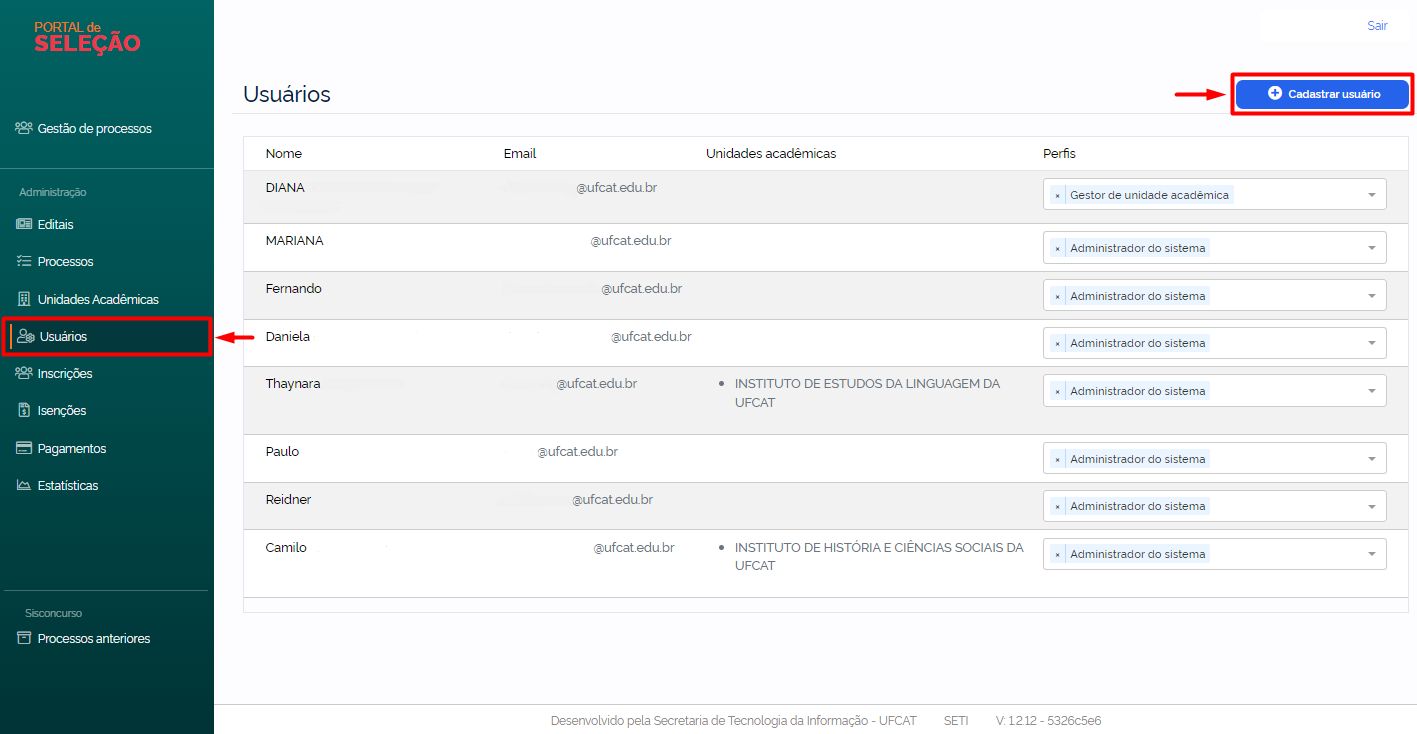Remove Thaynara's Administrador do sistema tag
This screenshot has width=1417, height=734.
coord(1057,391)
